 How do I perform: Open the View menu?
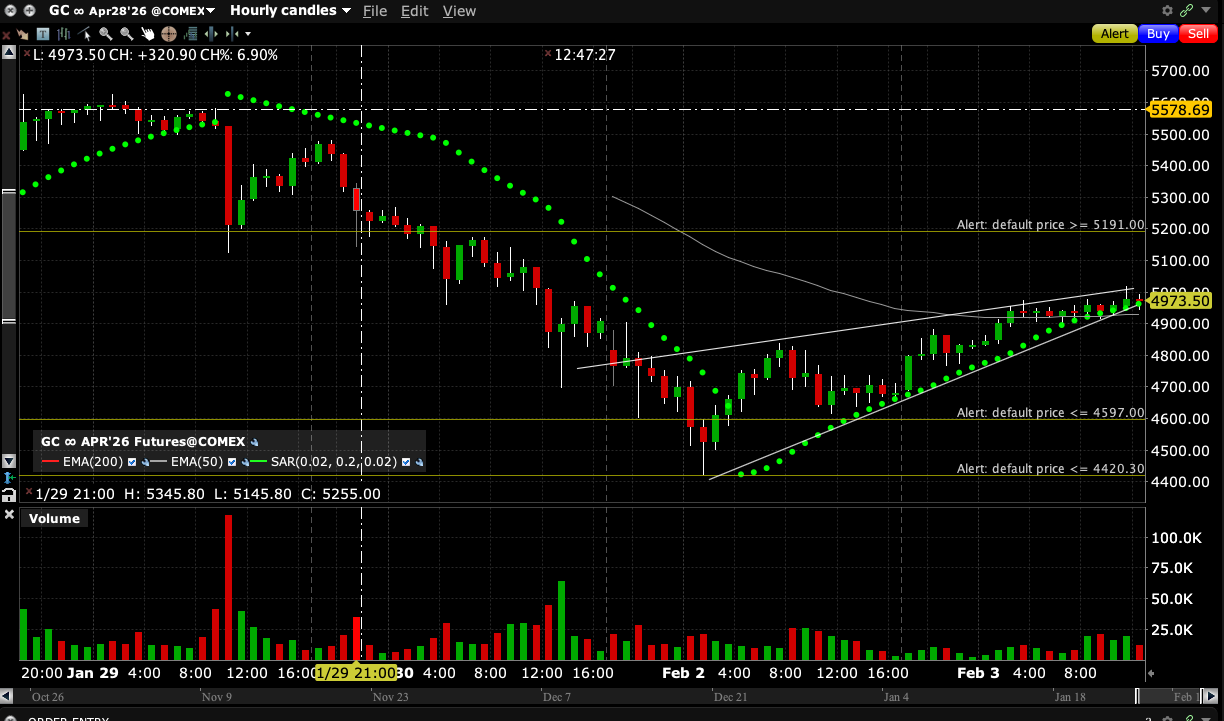pos(459,10)
